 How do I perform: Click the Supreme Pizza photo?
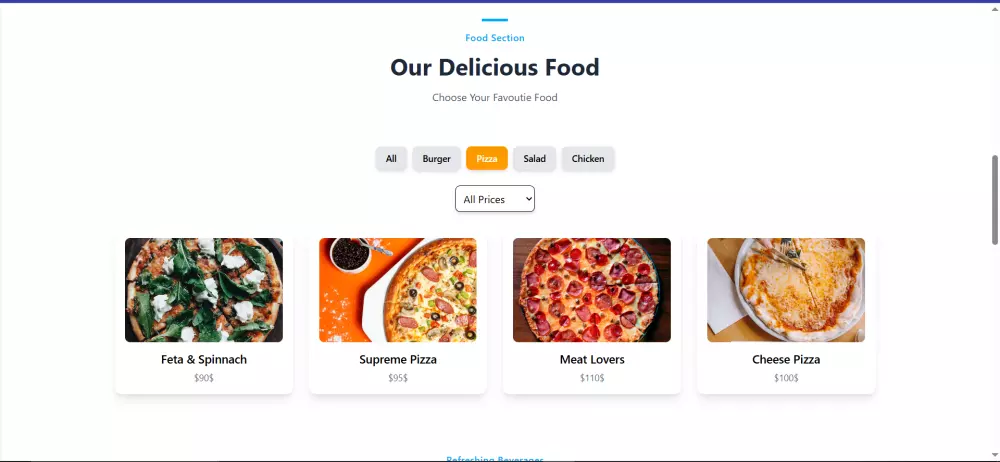coord(398,290)
